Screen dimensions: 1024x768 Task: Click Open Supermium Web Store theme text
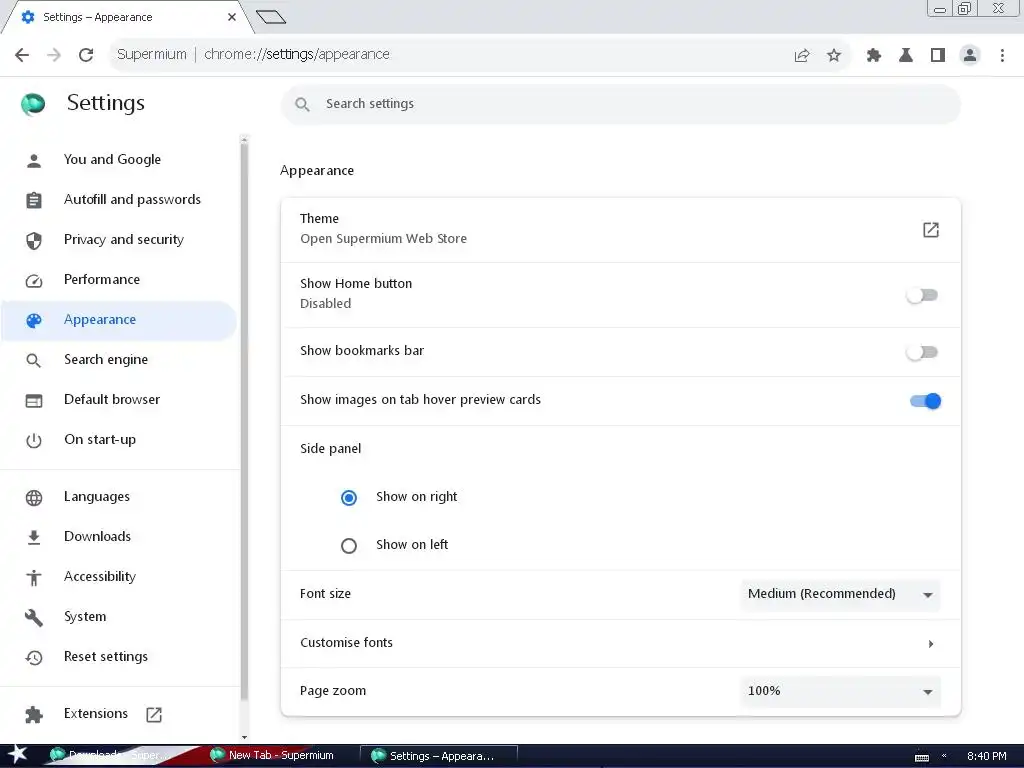(x=383, y=239)
